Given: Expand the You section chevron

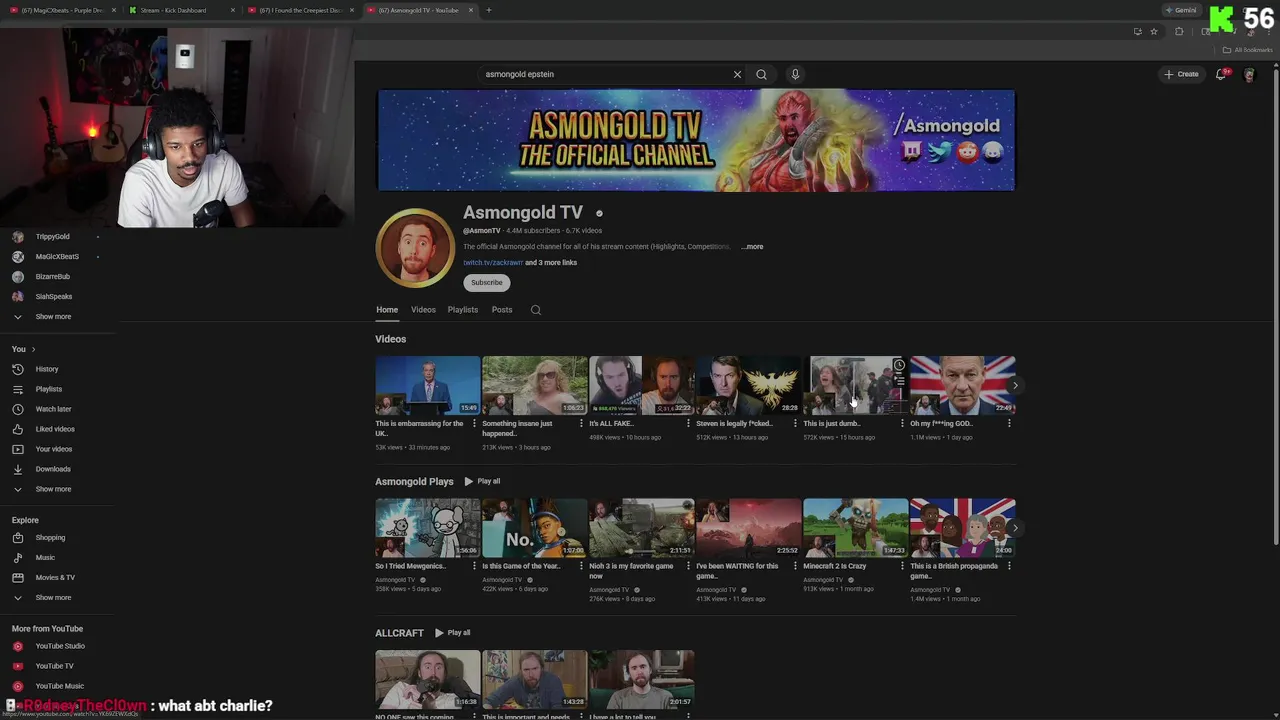Looking at the screenshot, I should click(33, 349).
